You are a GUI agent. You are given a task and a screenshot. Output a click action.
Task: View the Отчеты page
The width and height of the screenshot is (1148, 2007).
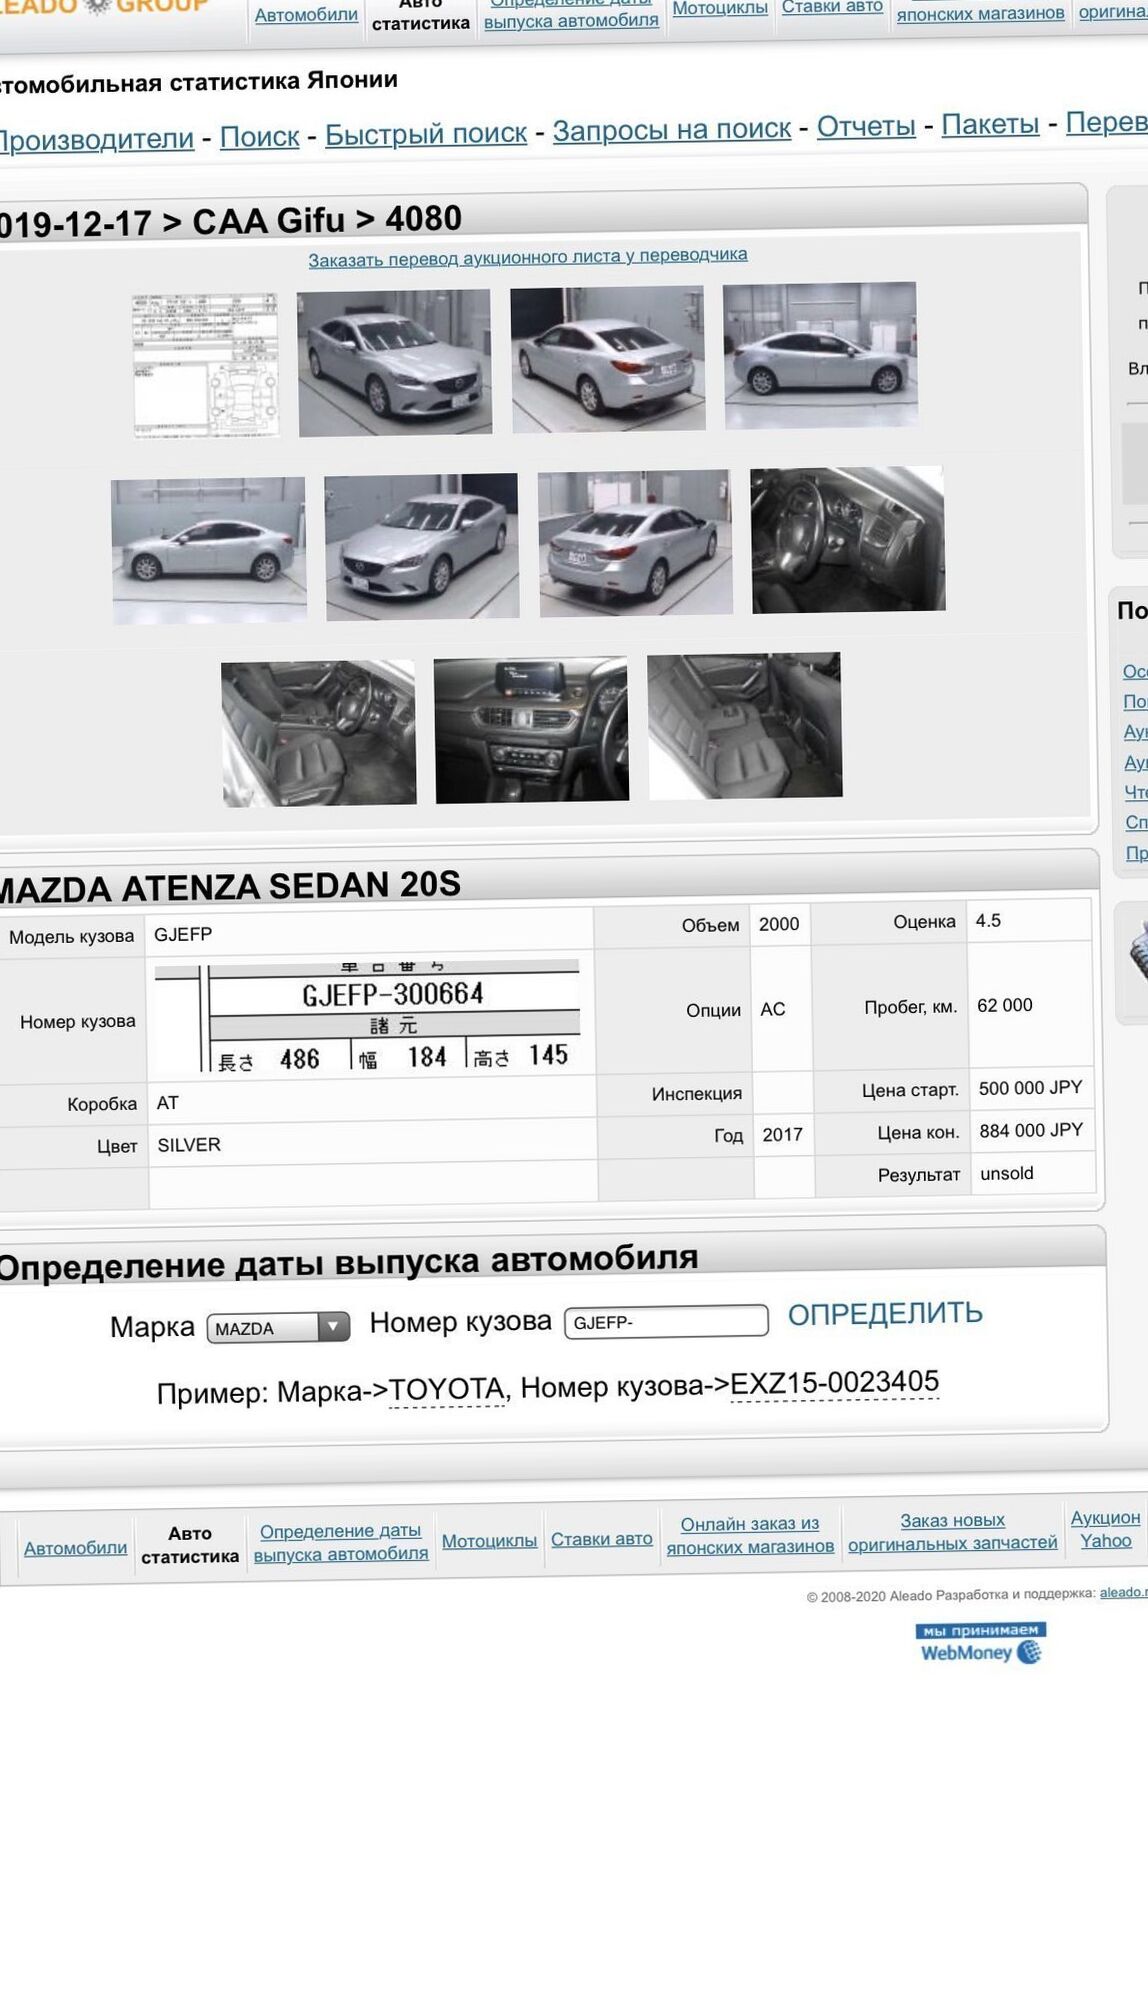pyautogui.click(x=866, y=126)
